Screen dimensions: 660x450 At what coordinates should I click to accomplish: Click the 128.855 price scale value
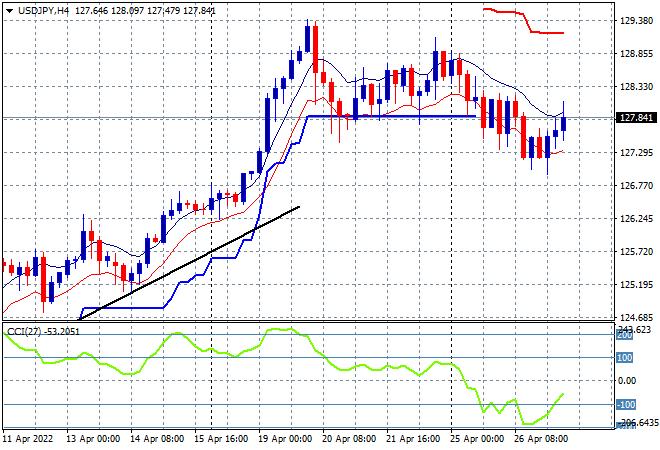tap(636, 53)
